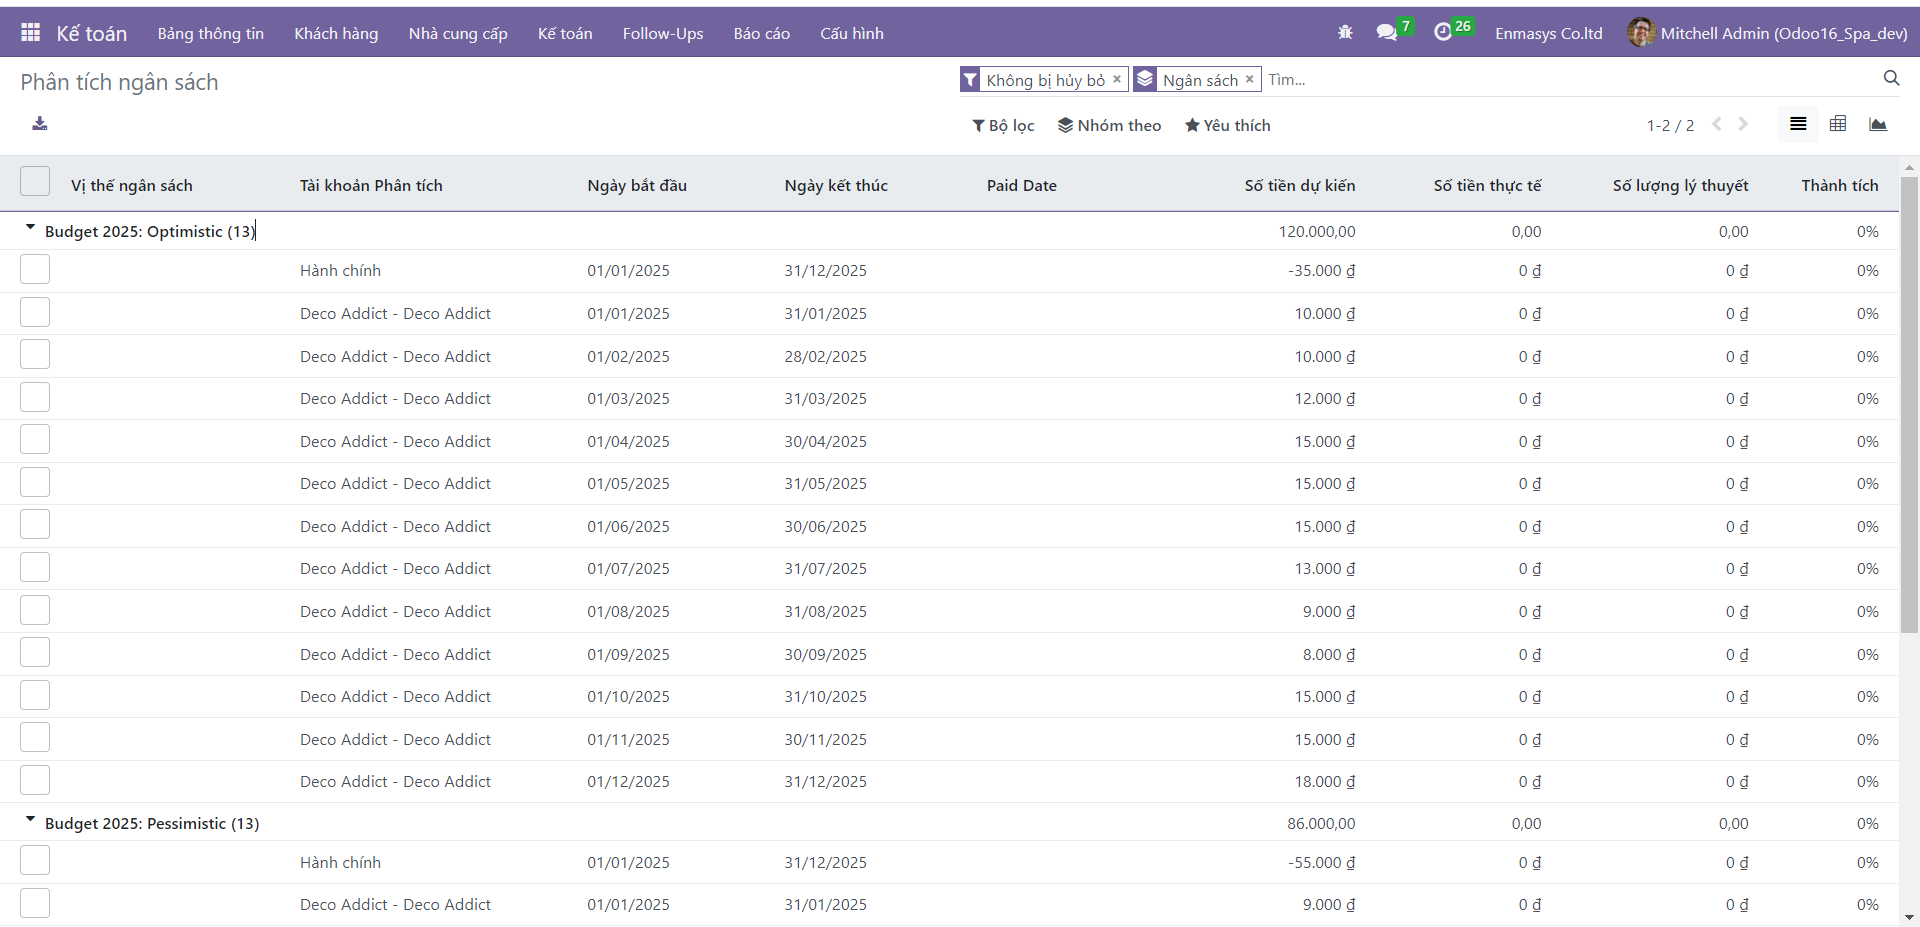Open the activities clock icon

[1442, 33]
